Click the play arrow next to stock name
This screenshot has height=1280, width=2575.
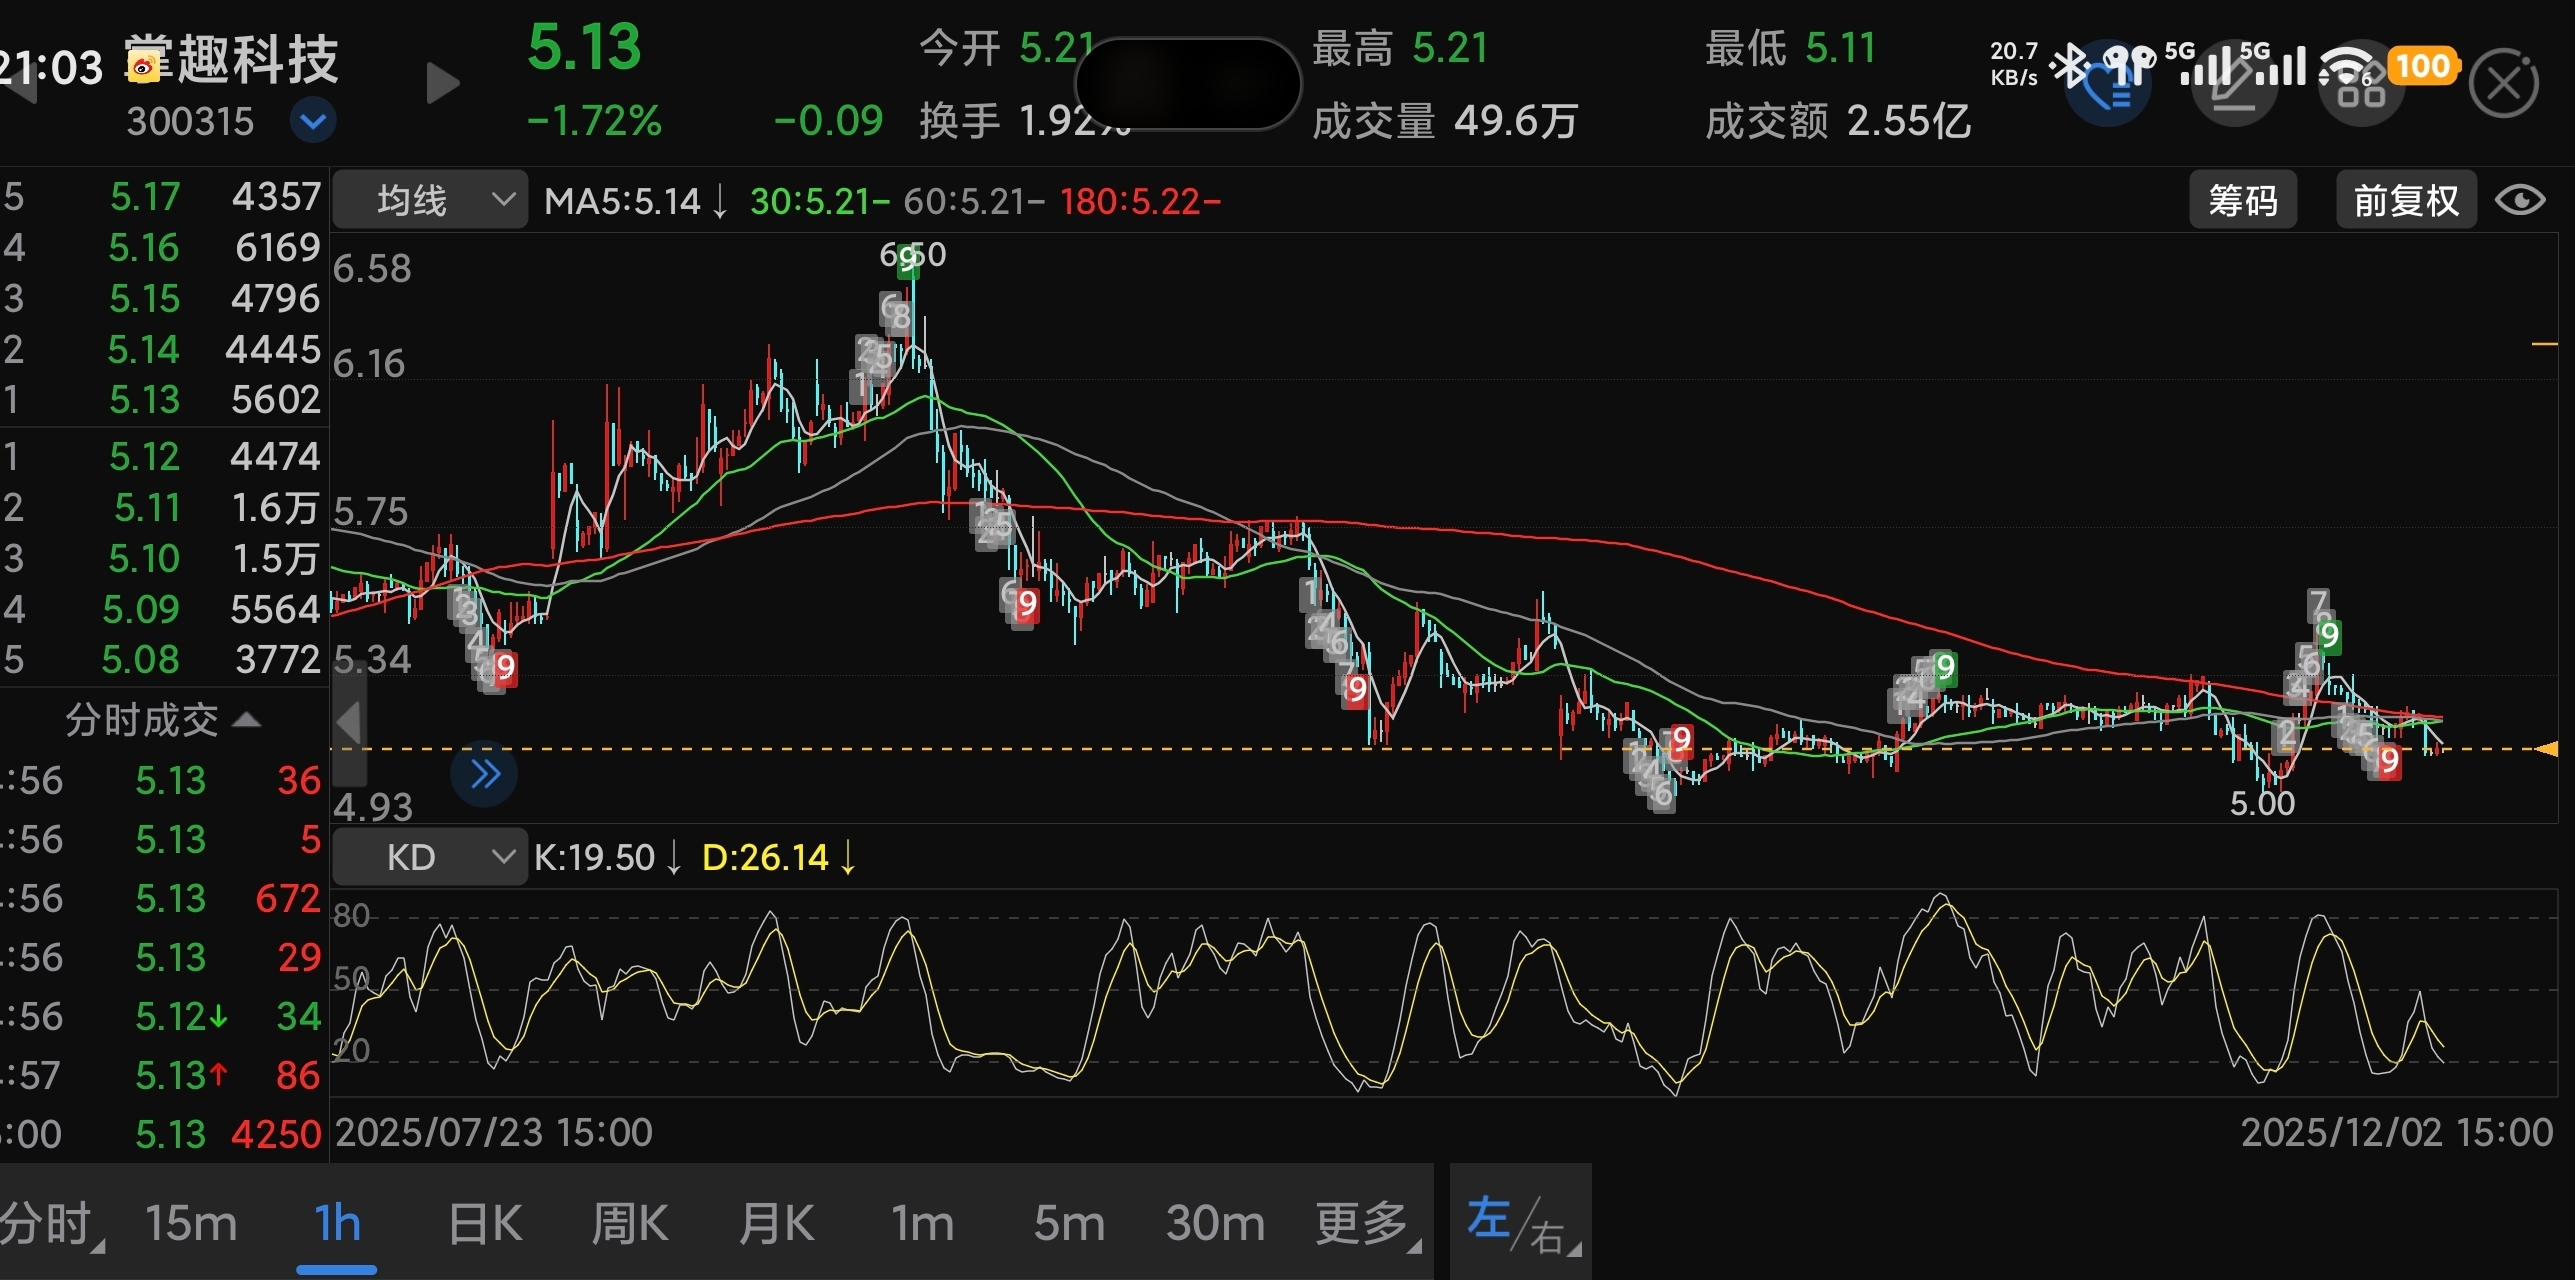pyautogui.click(x=441, y=83)
